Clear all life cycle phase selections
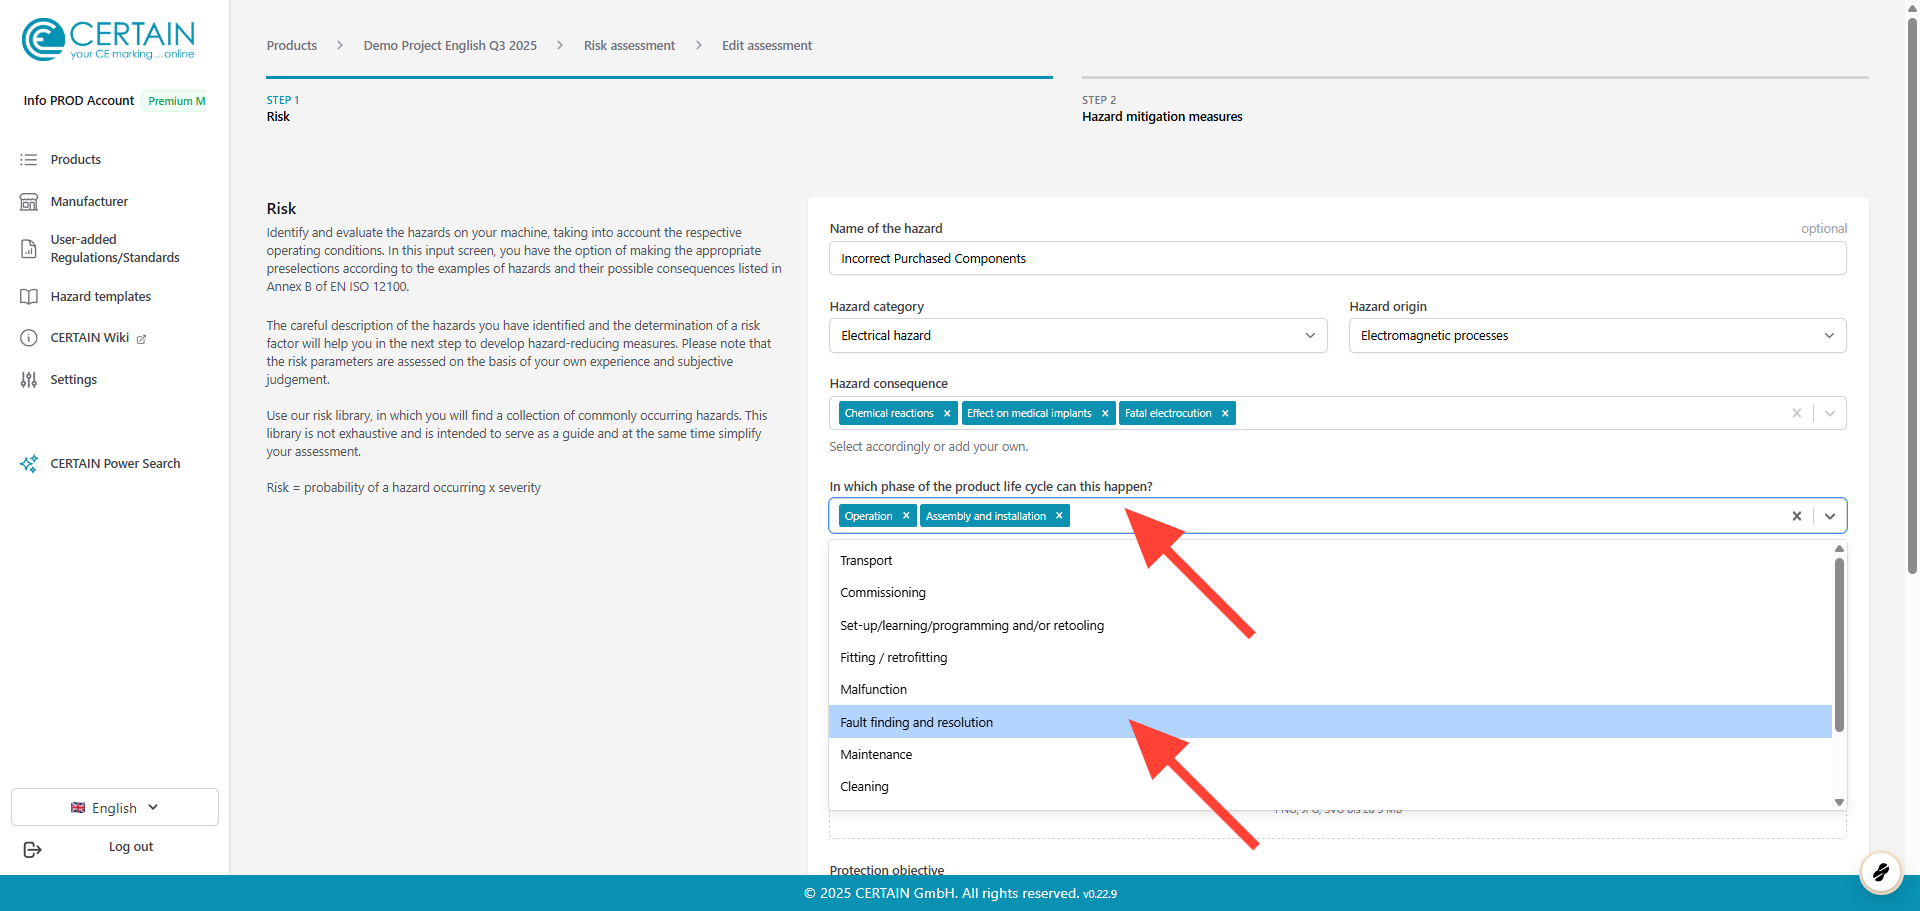1920x911 pixels. [x=1797, y=516]
